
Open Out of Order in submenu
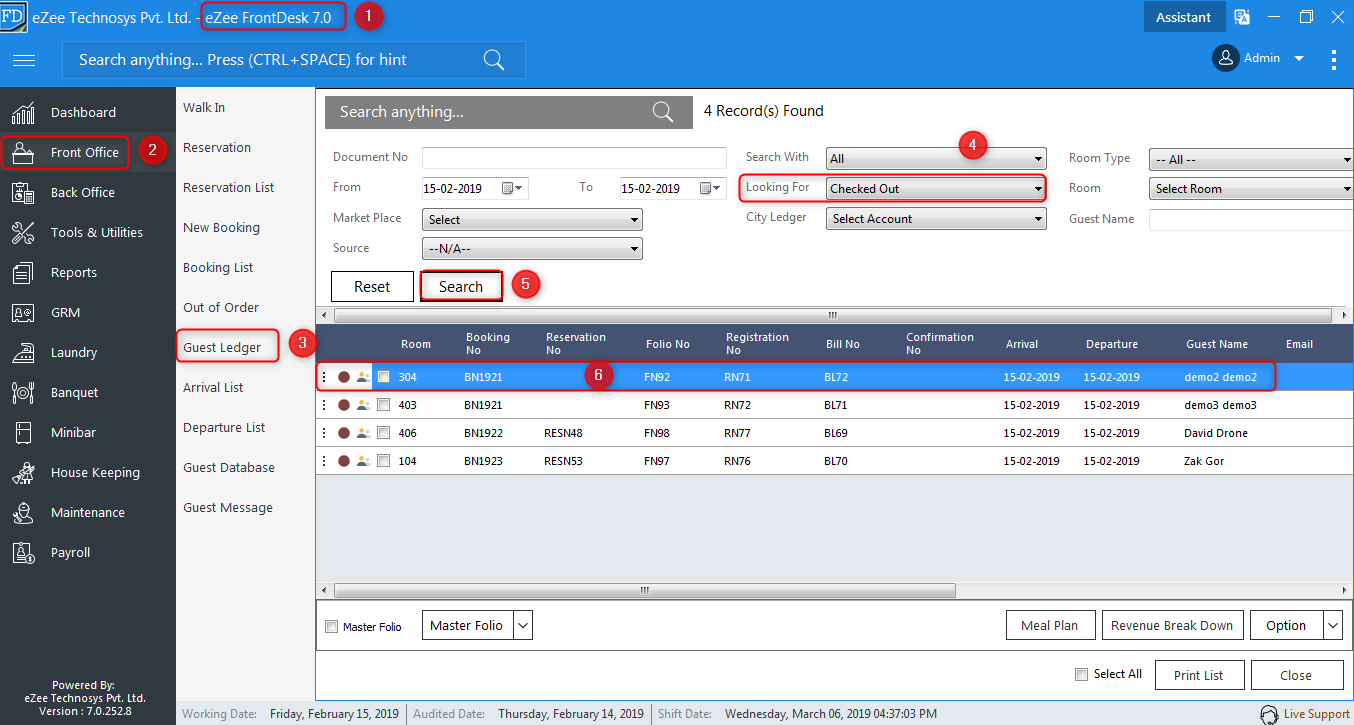pos(221,307)
